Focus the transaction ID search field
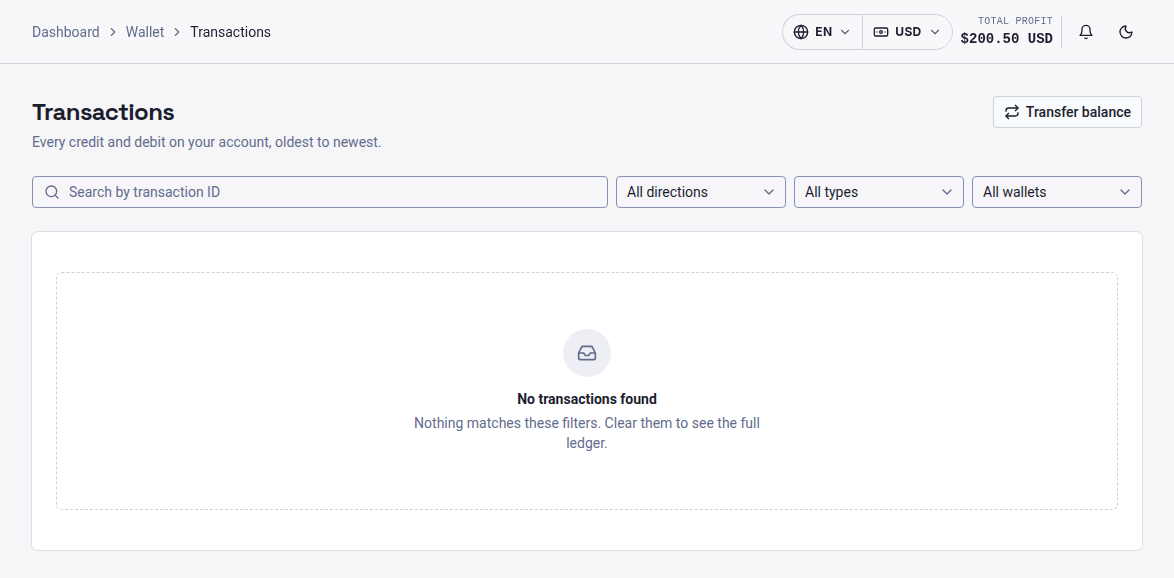The width and height of the screenshot is (1174, 578). [x=320, y=192]
